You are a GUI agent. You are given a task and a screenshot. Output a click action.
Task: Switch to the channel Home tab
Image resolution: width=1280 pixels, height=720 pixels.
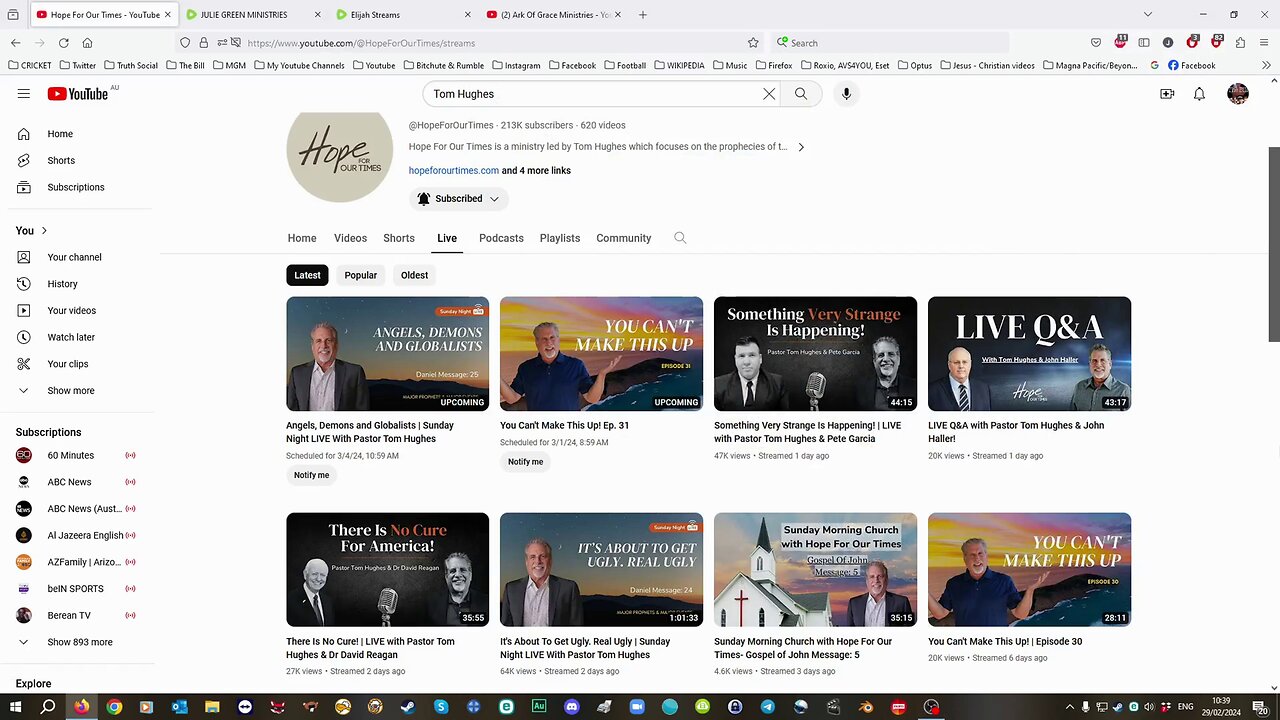302,238
